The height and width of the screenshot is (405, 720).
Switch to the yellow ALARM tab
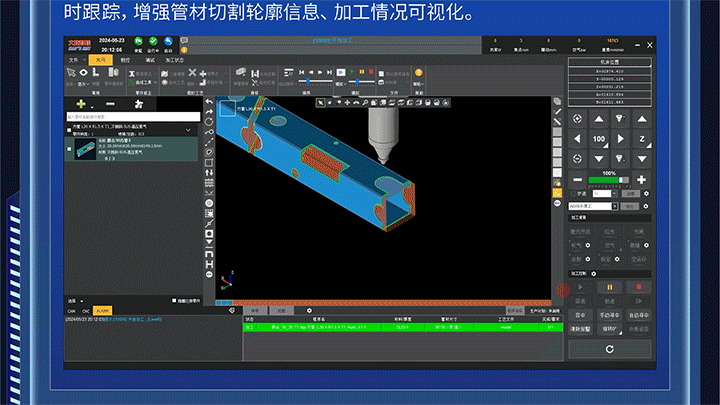(x=102, y=311)
